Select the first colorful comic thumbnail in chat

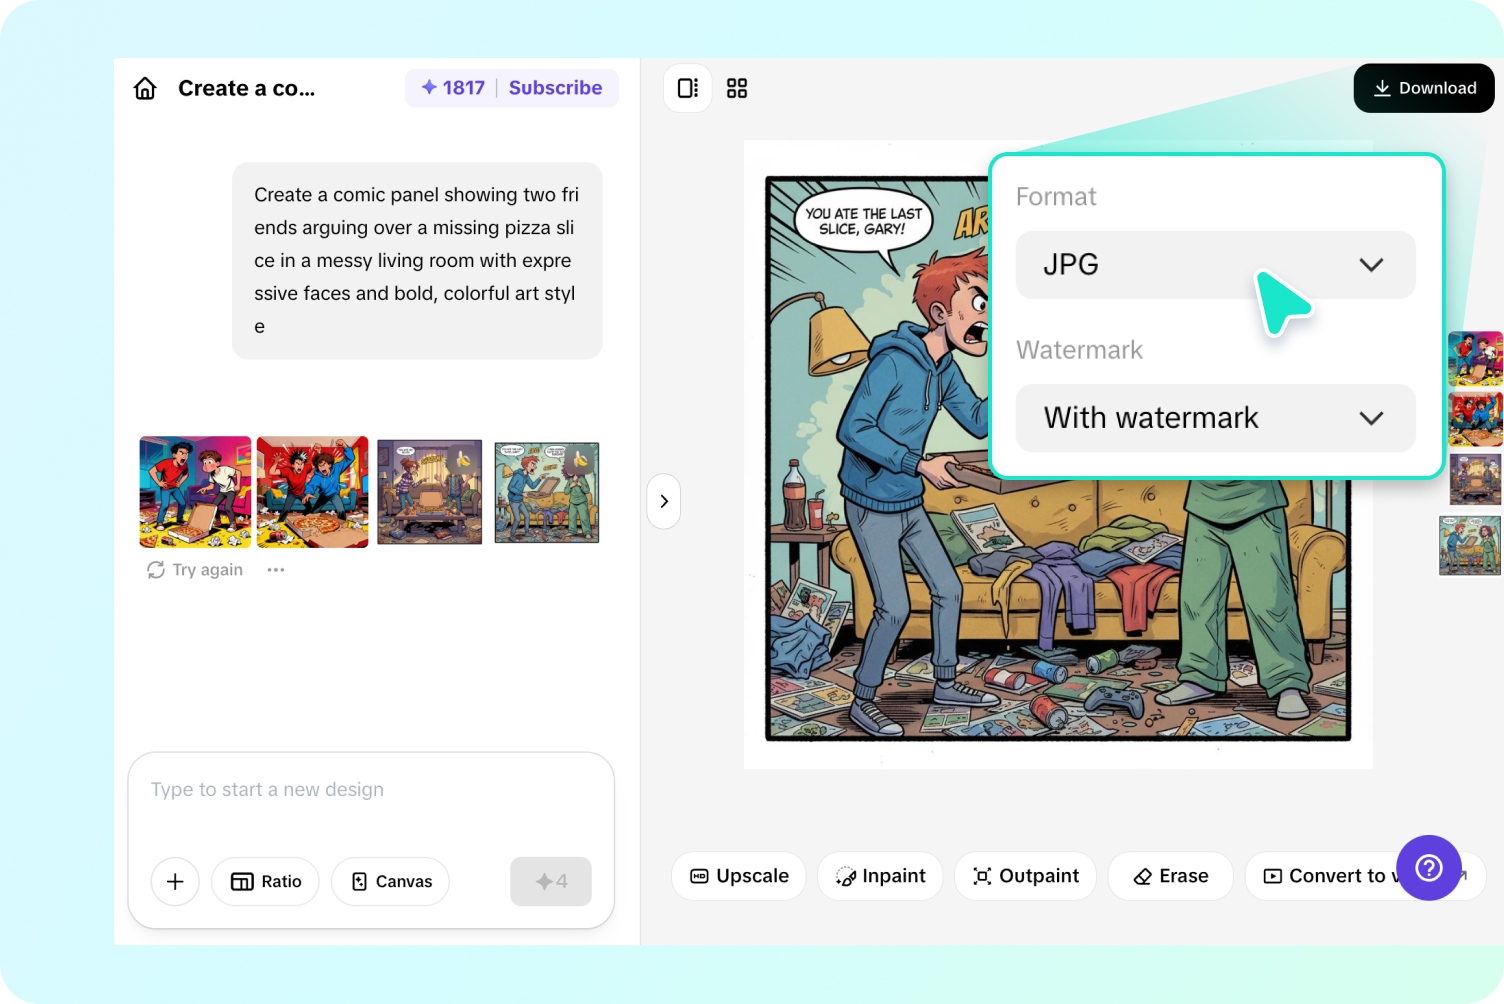195,492
